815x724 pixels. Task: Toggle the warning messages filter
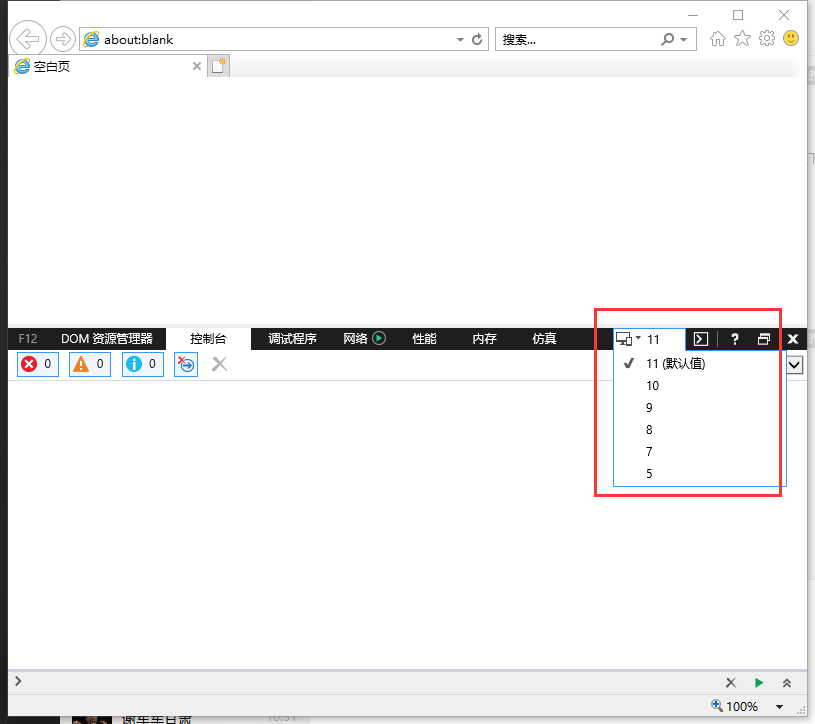coord(90,364)
